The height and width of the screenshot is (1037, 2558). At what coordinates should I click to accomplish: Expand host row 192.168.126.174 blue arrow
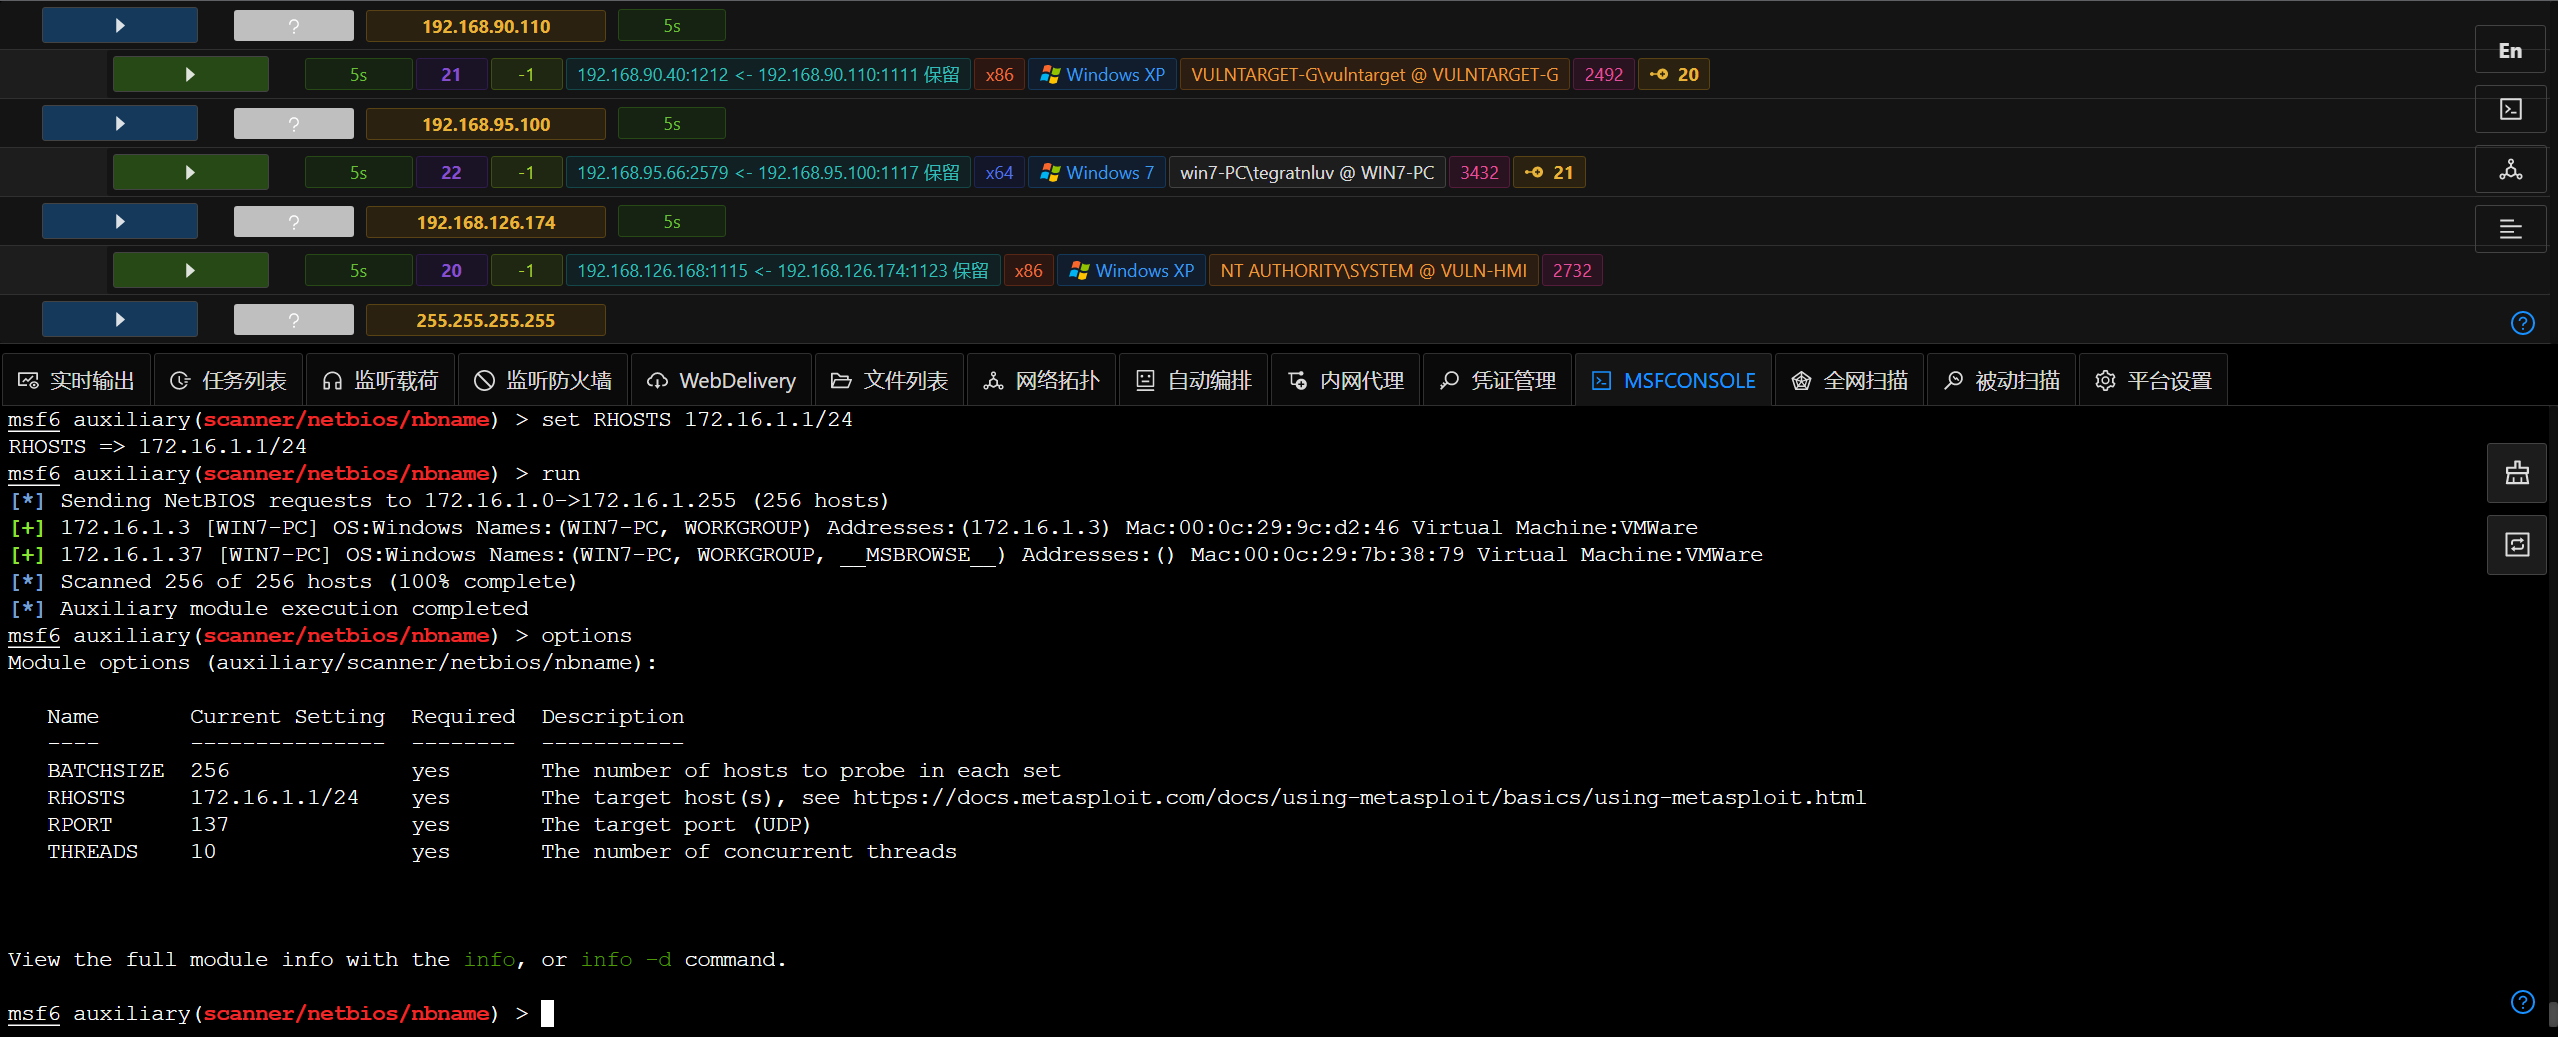120,222
